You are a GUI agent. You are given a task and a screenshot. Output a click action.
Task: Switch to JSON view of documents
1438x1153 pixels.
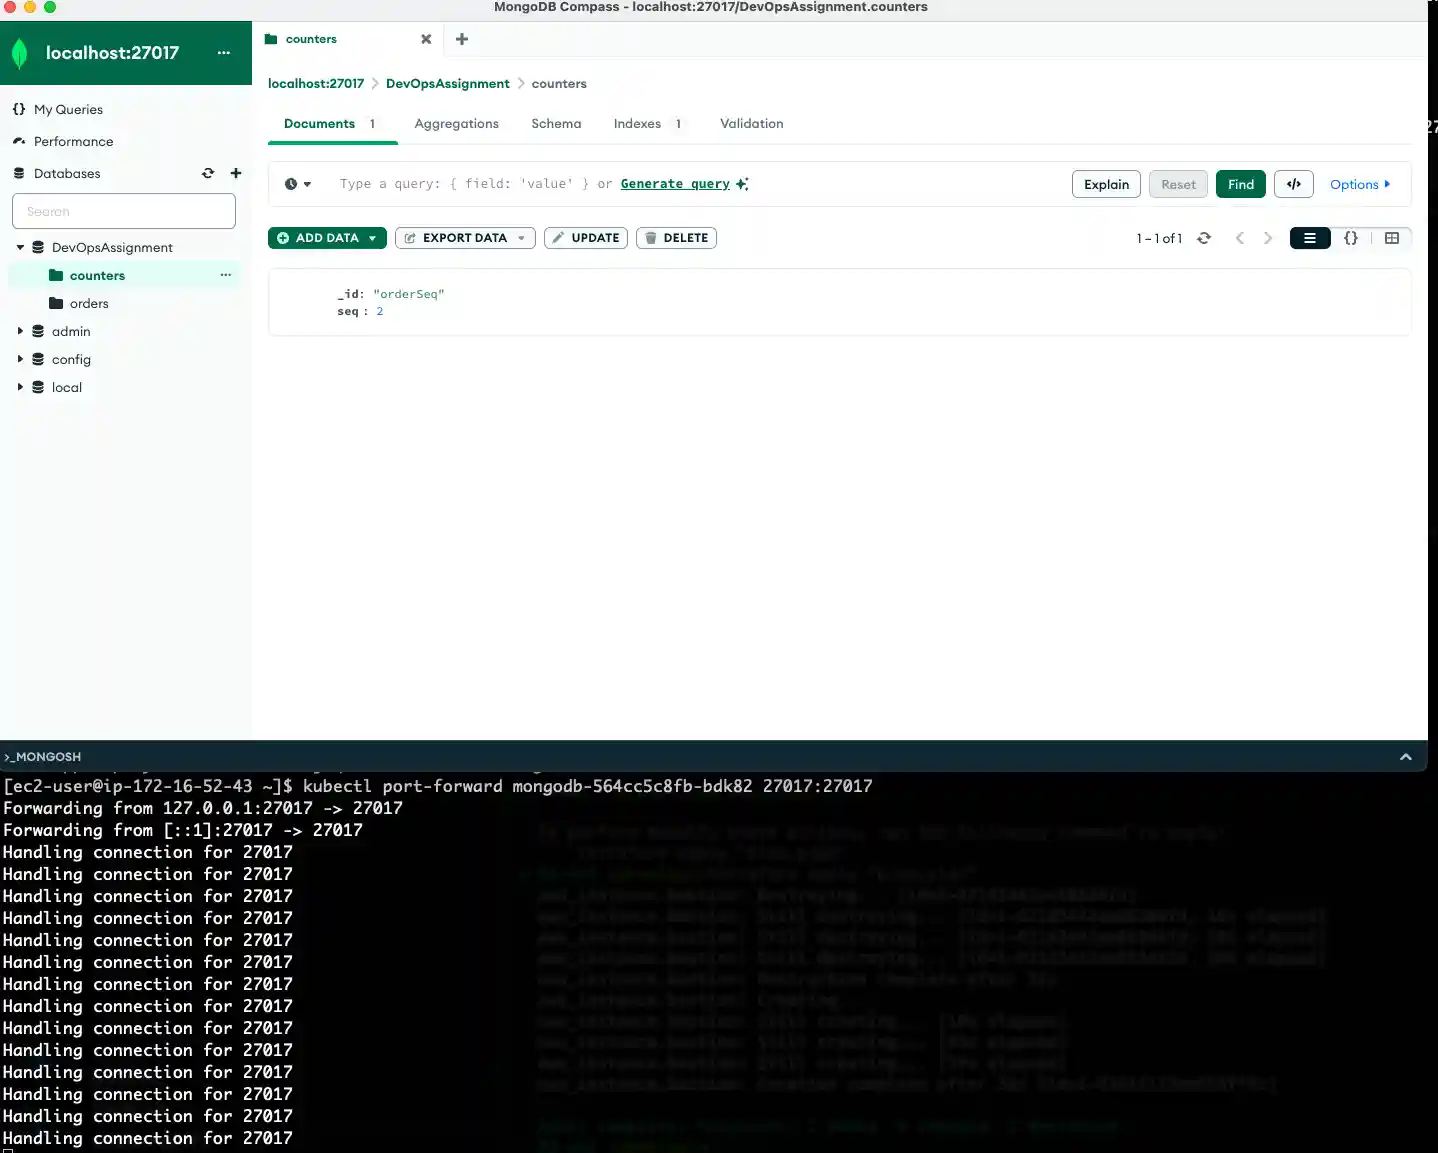point(1351,238)
